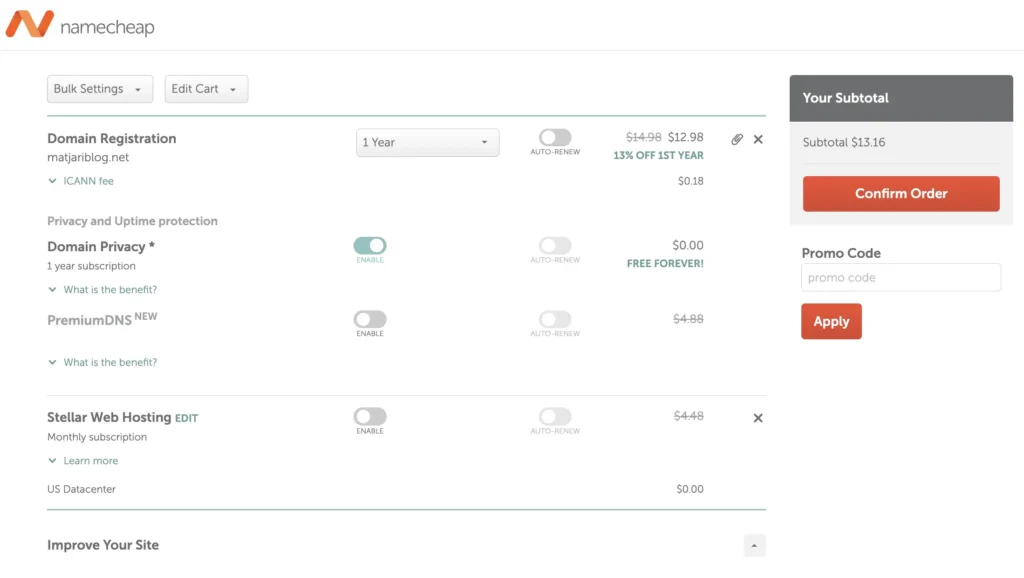Image resolution: width=1024 pixels, height=578 pixels.
Task: Click the Apply promo code button
Action: 831,321
